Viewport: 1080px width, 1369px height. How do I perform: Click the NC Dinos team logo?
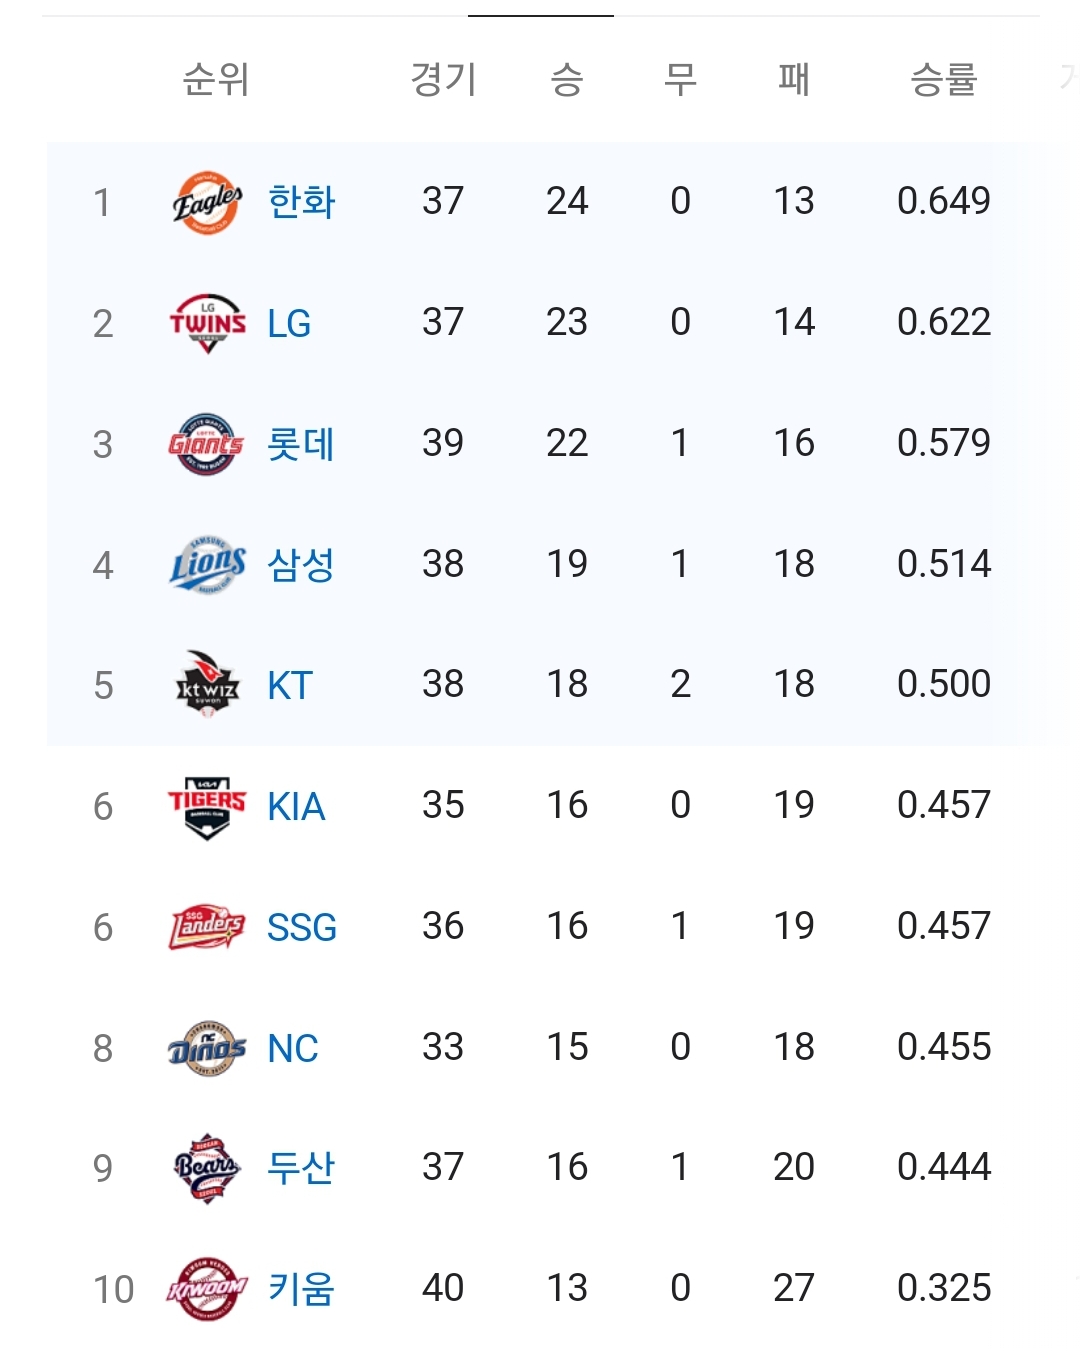207,1048
